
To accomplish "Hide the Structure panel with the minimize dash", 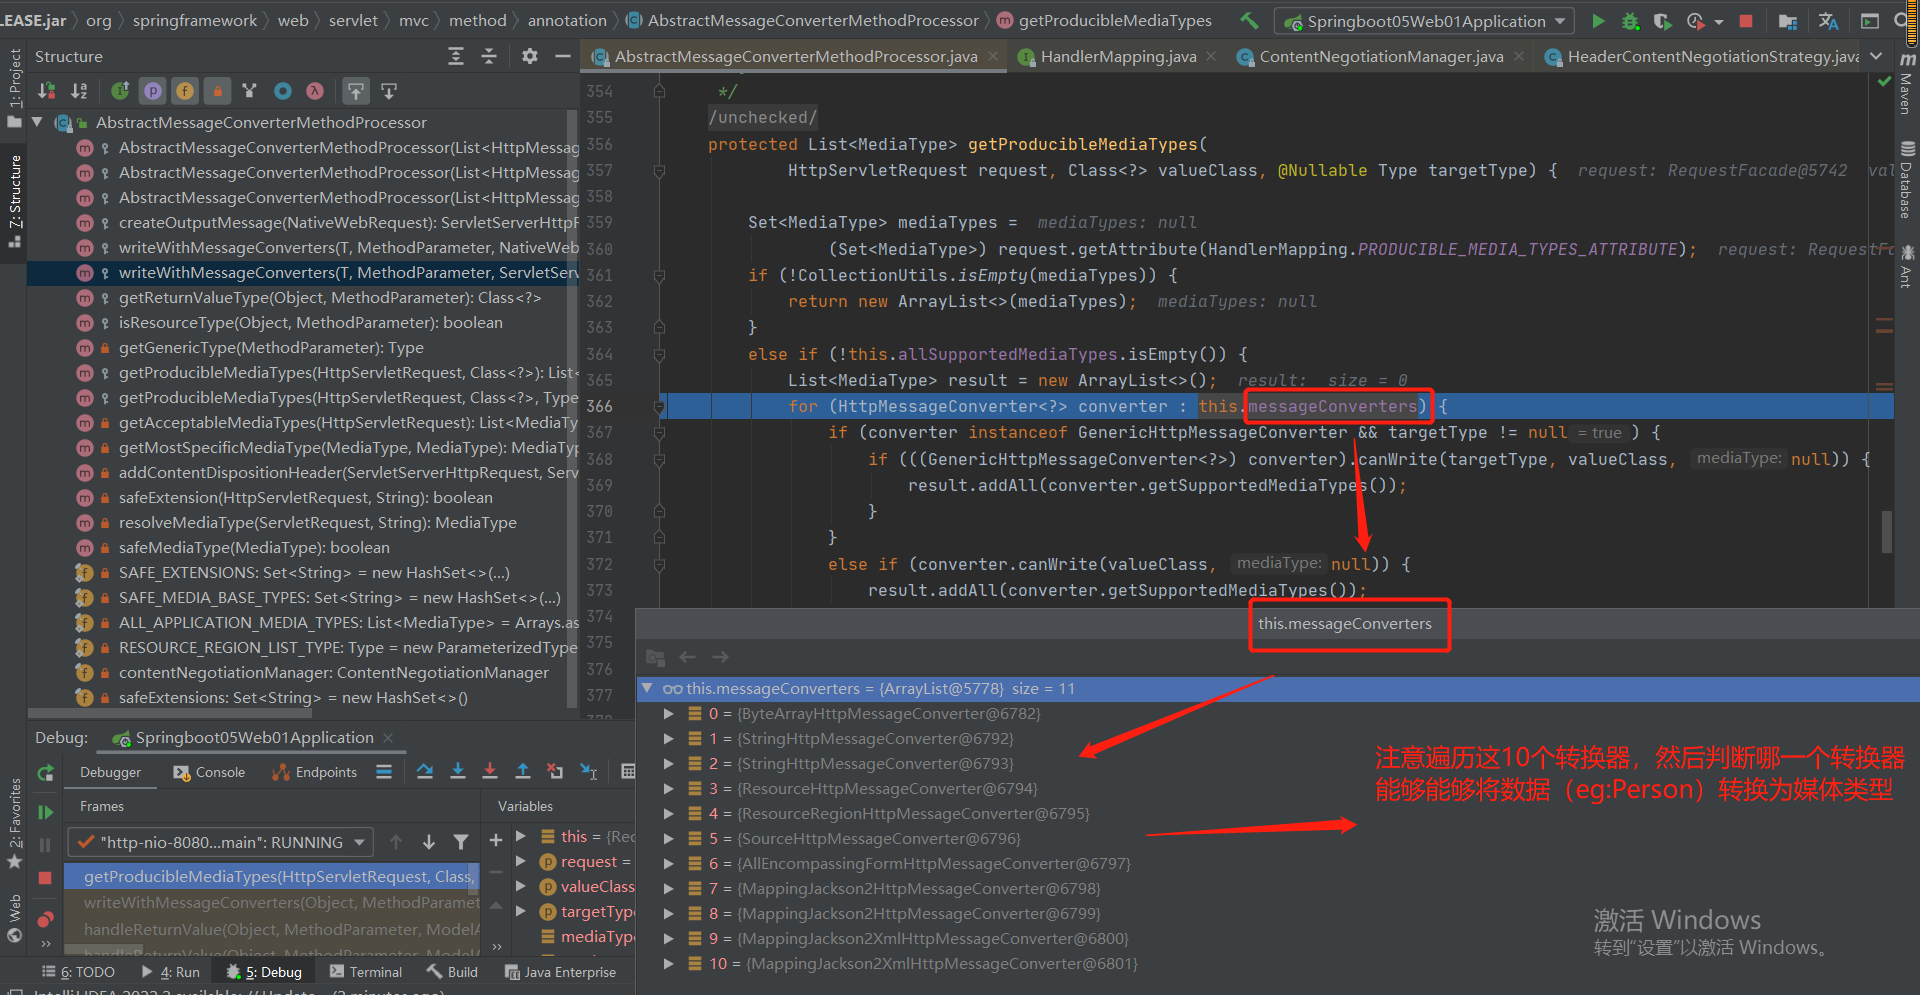I will point(563,57).
